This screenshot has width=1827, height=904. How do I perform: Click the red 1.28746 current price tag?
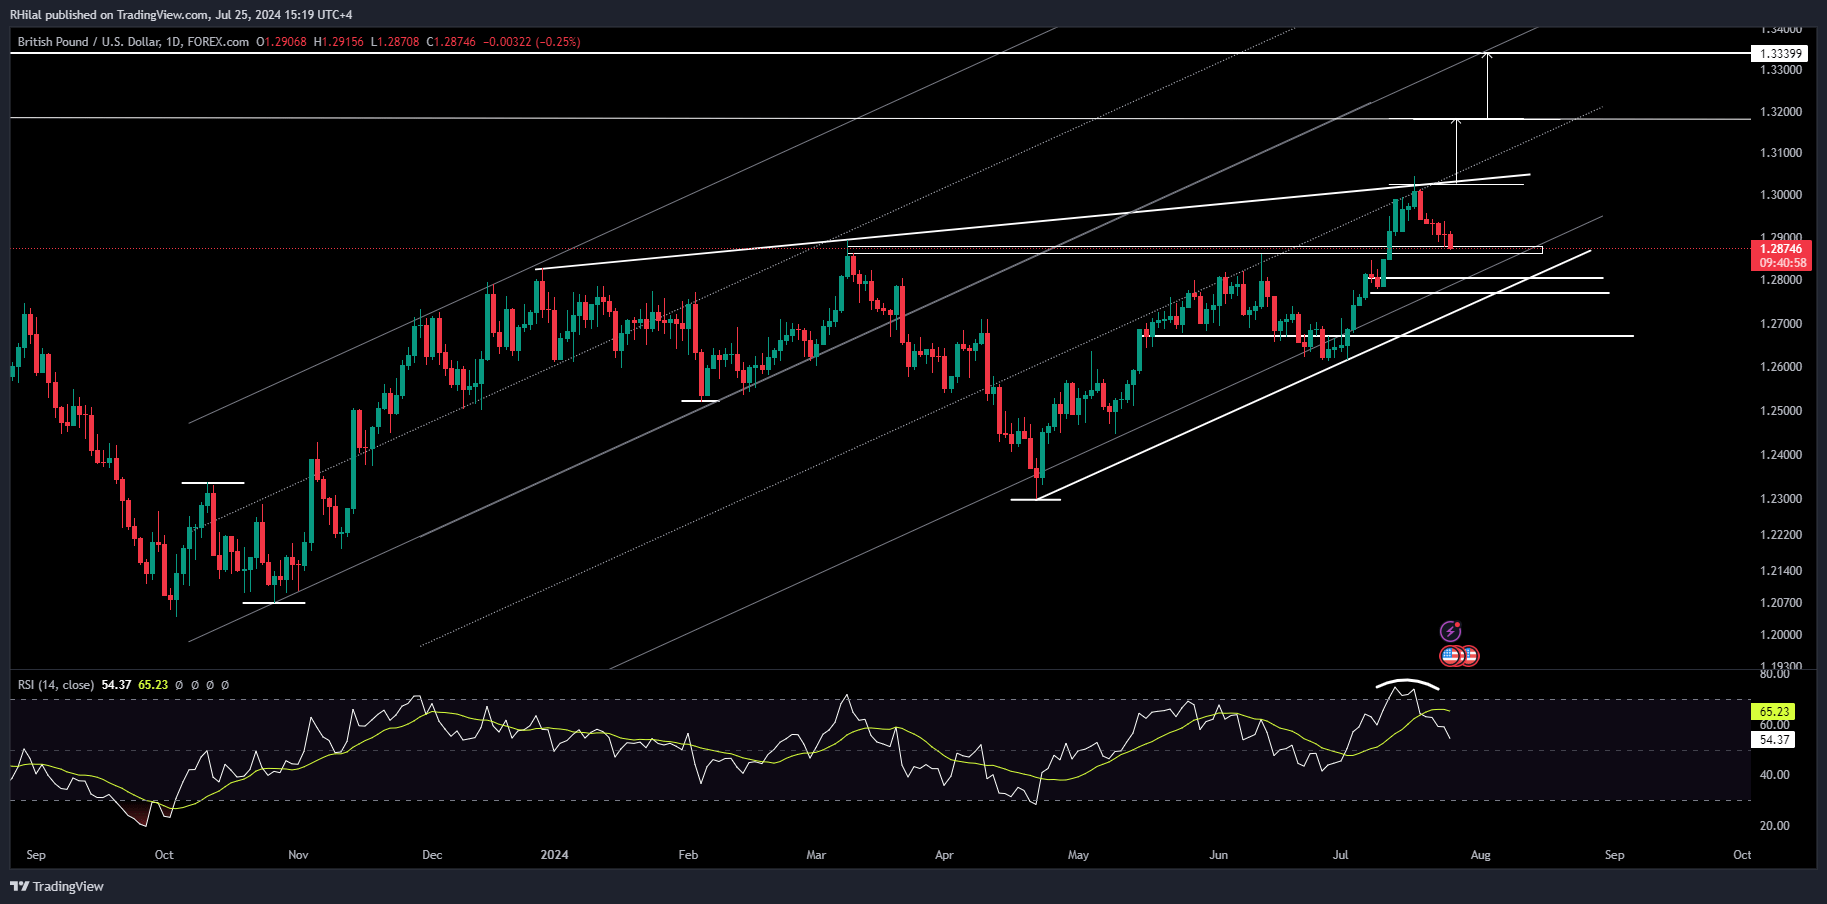(x=1781, y=249)
